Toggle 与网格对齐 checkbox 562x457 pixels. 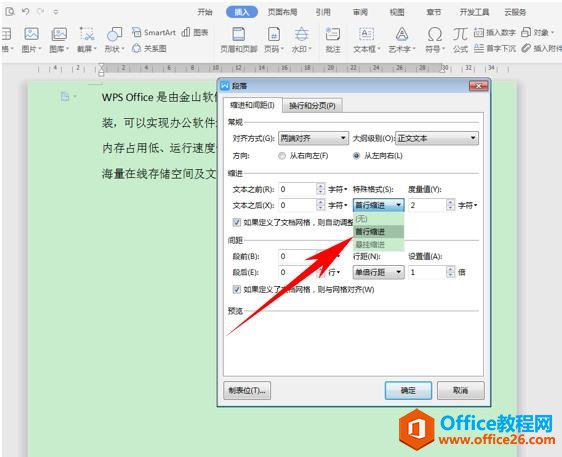237,289
